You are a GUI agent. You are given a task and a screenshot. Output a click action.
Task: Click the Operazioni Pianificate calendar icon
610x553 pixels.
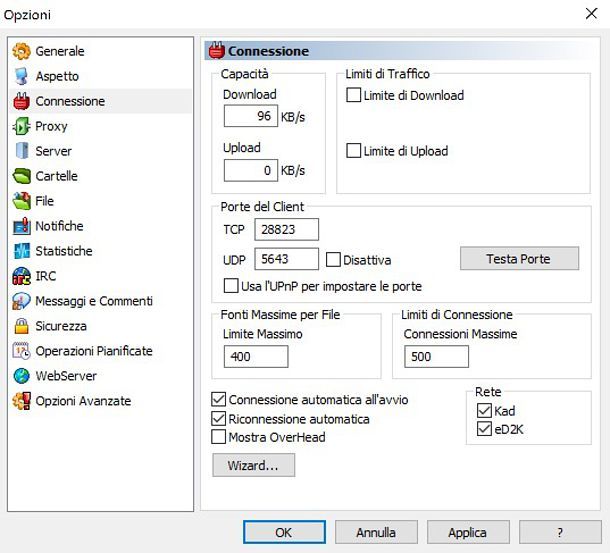[21, 351]
